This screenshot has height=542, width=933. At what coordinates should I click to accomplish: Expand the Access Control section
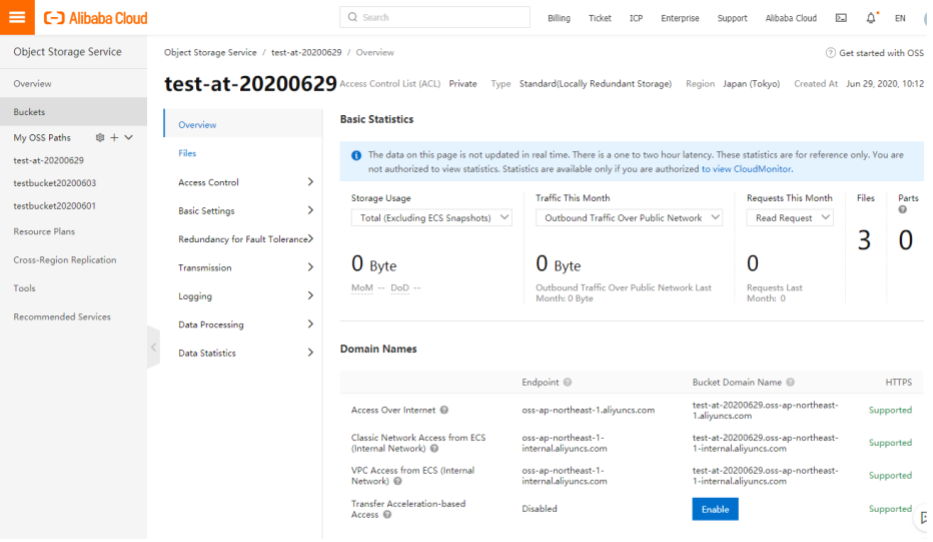point(245,182)
